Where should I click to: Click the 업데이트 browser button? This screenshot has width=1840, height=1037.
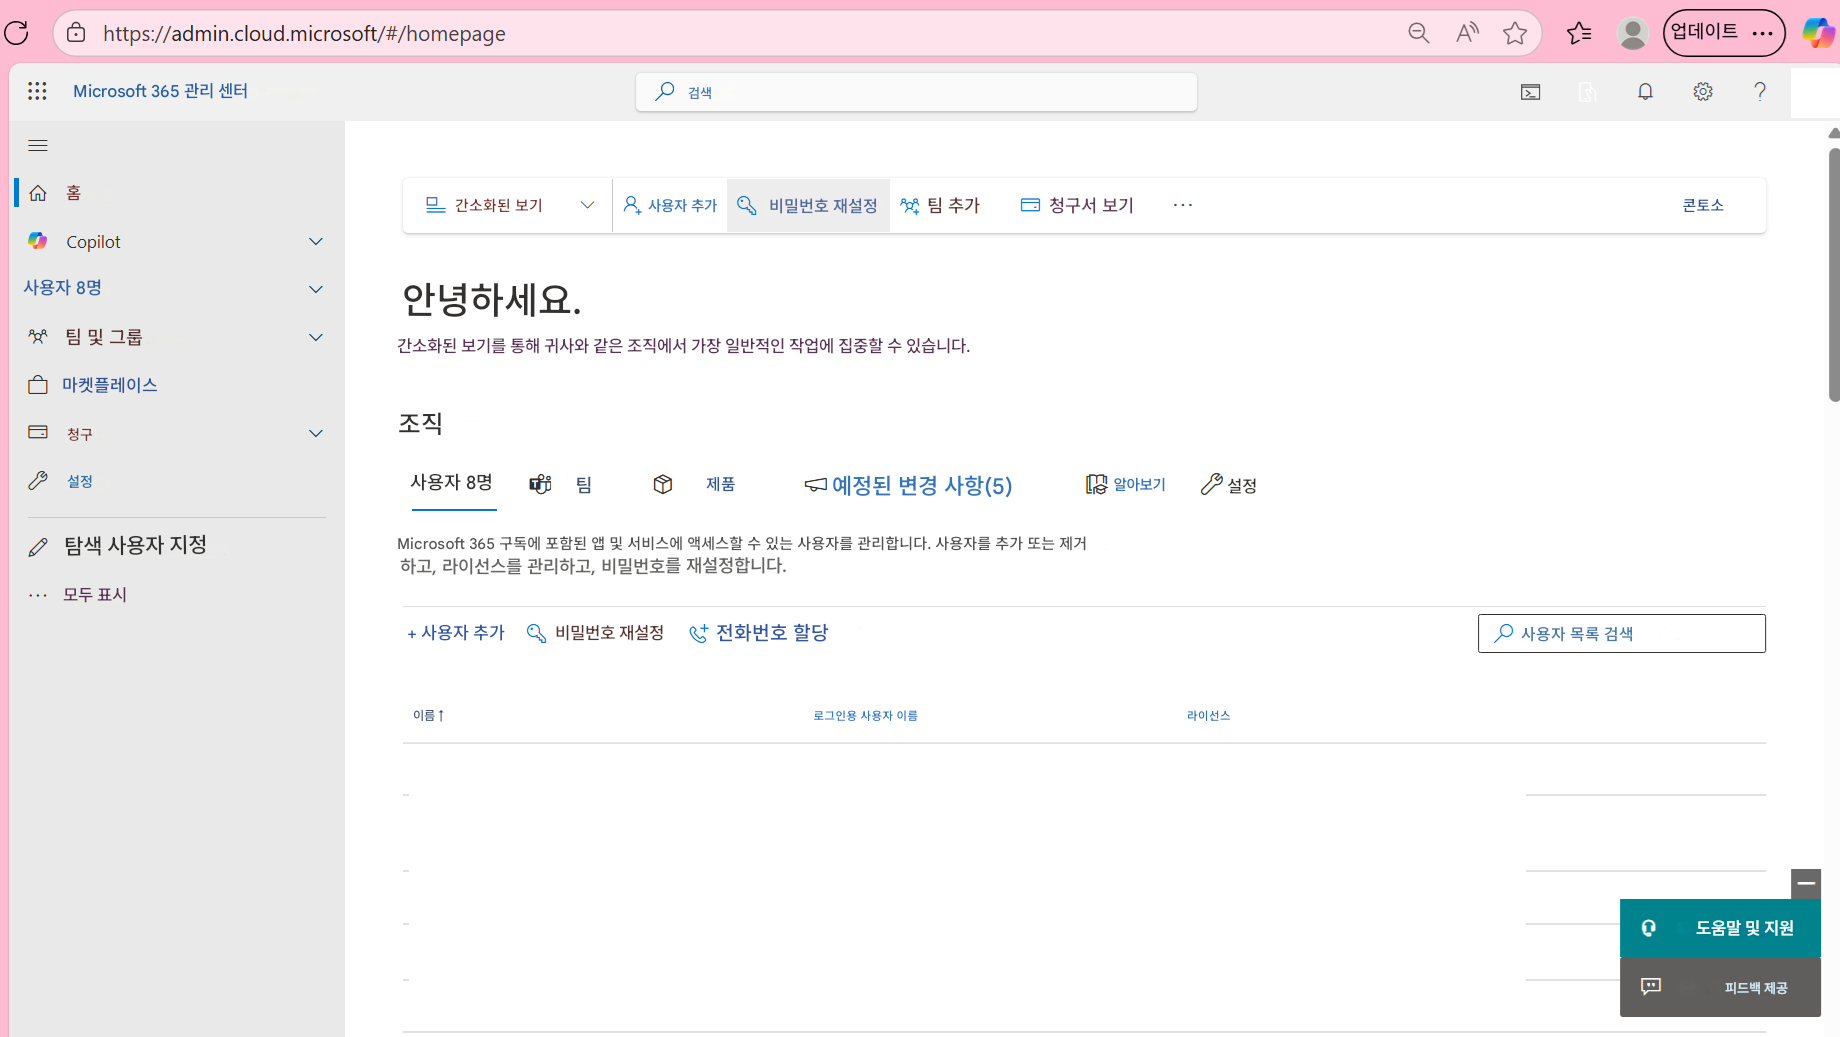(1724, 33)
